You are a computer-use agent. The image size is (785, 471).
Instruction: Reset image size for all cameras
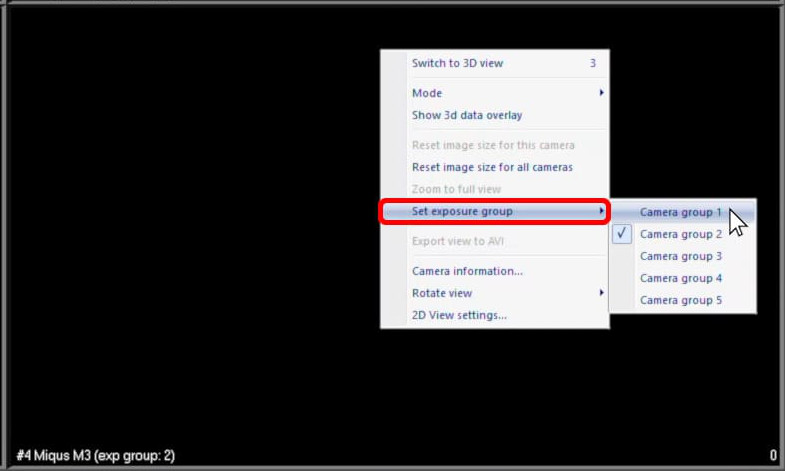click(x=492, y=167)
